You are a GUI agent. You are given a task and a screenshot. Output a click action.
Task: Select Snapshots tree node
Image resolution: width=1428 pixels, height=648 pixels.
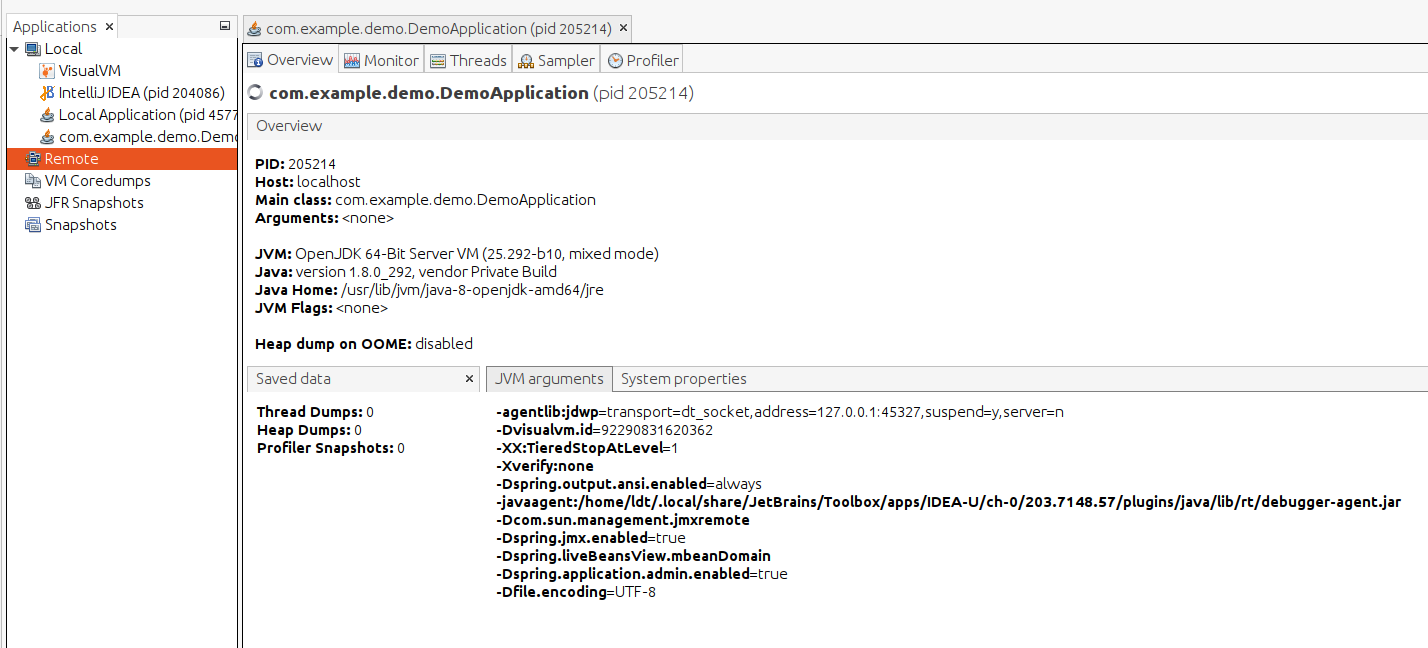pyautogui.click(x=81, y=225)
